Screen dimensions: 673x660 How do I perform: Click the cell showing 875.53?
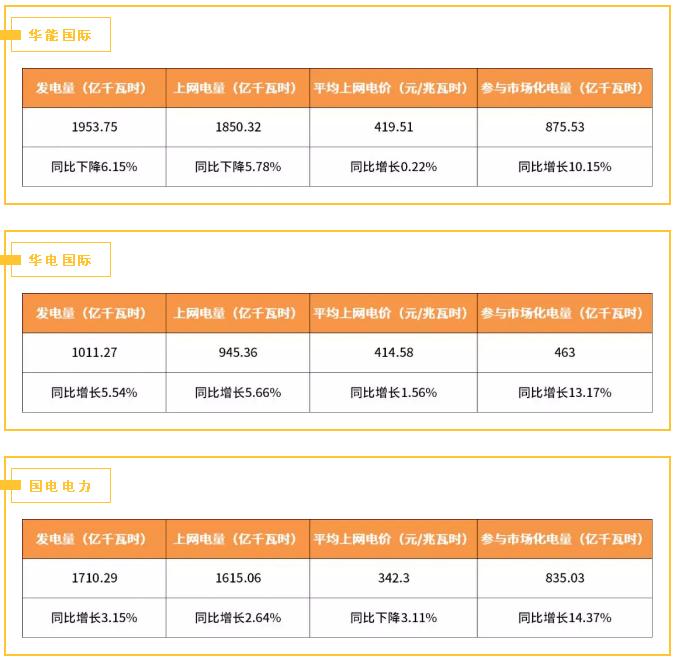[x=565, y=127]
